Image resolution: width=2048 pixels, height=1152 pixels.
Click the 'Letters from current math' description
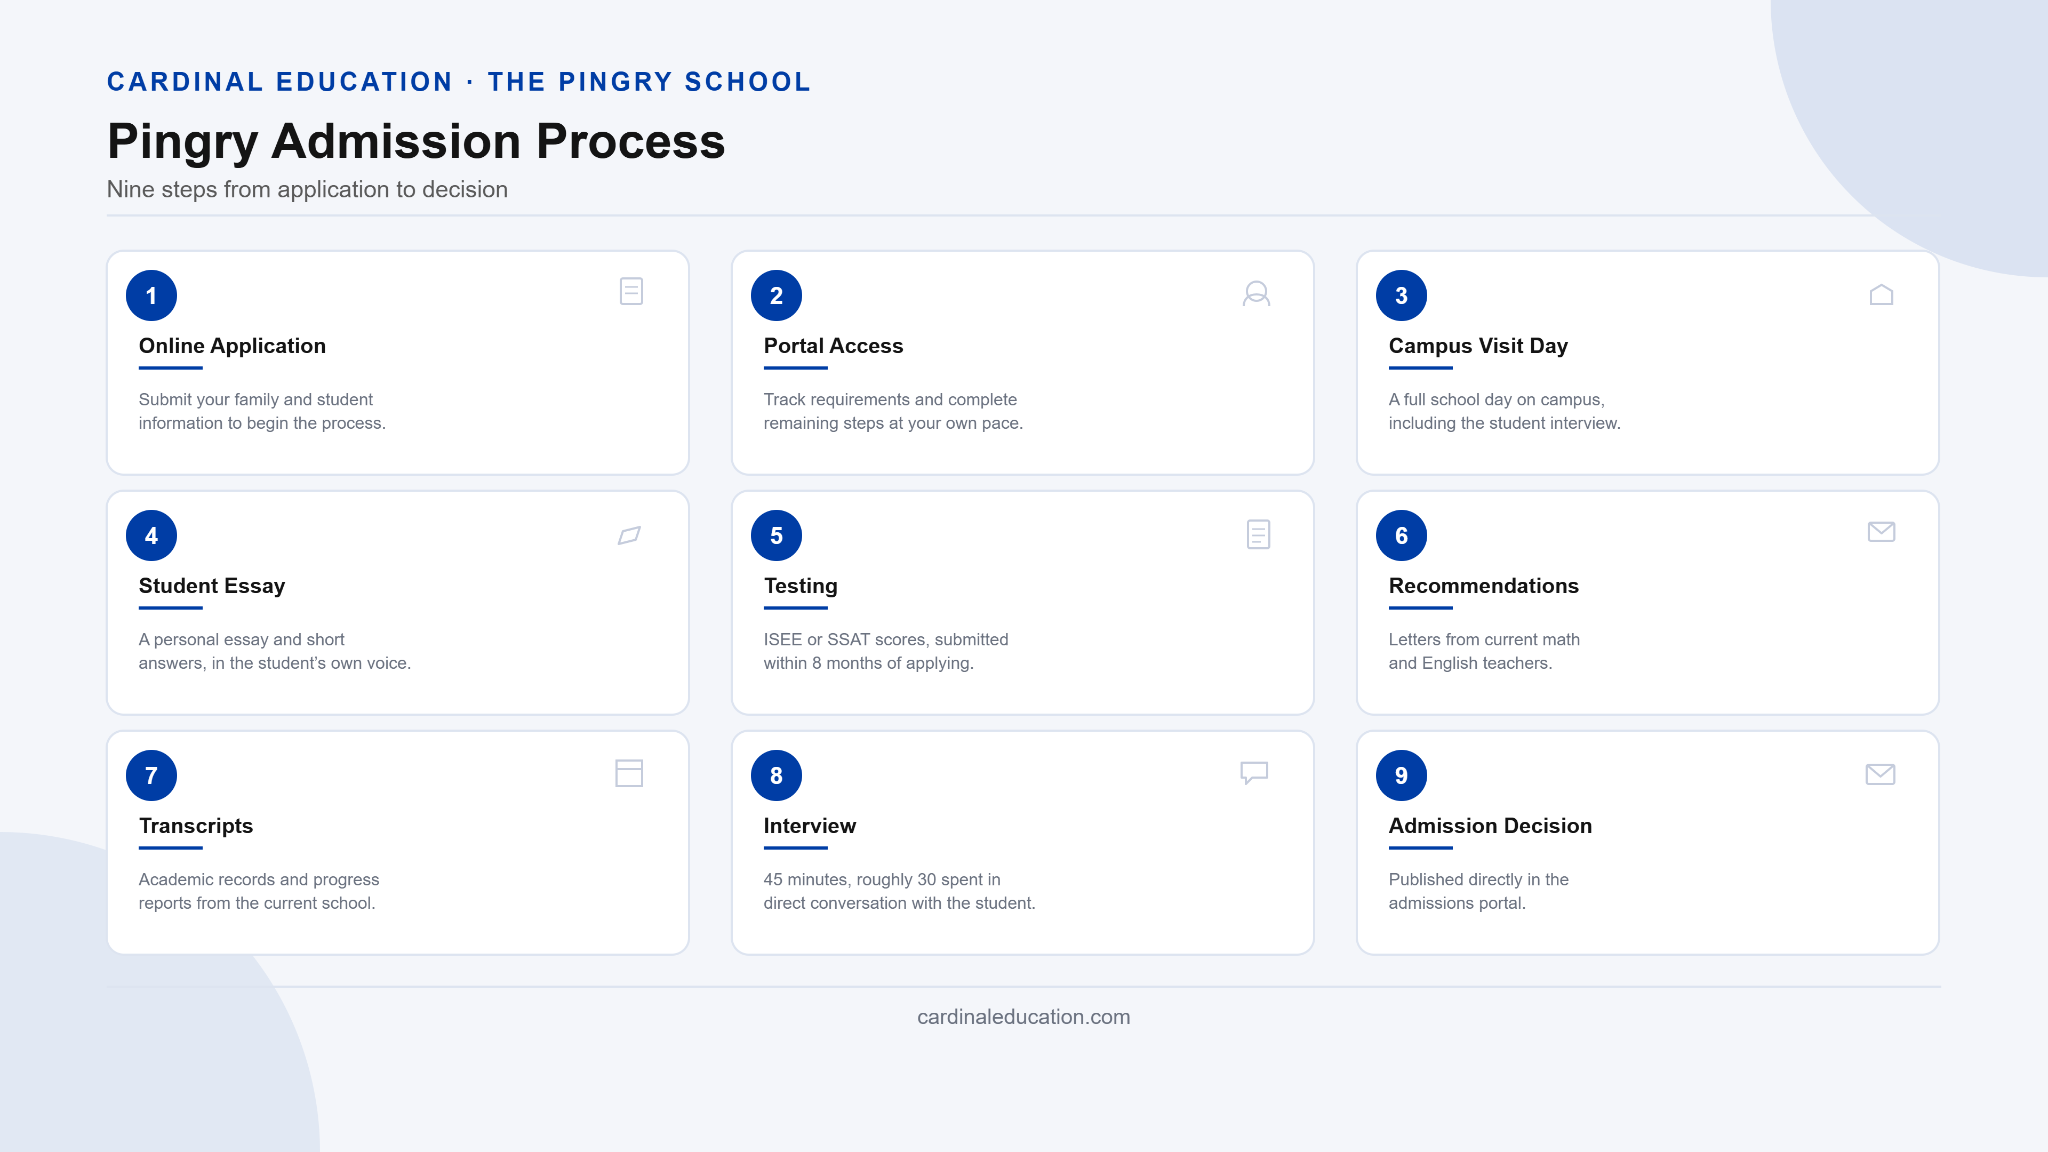[1484, 651]
